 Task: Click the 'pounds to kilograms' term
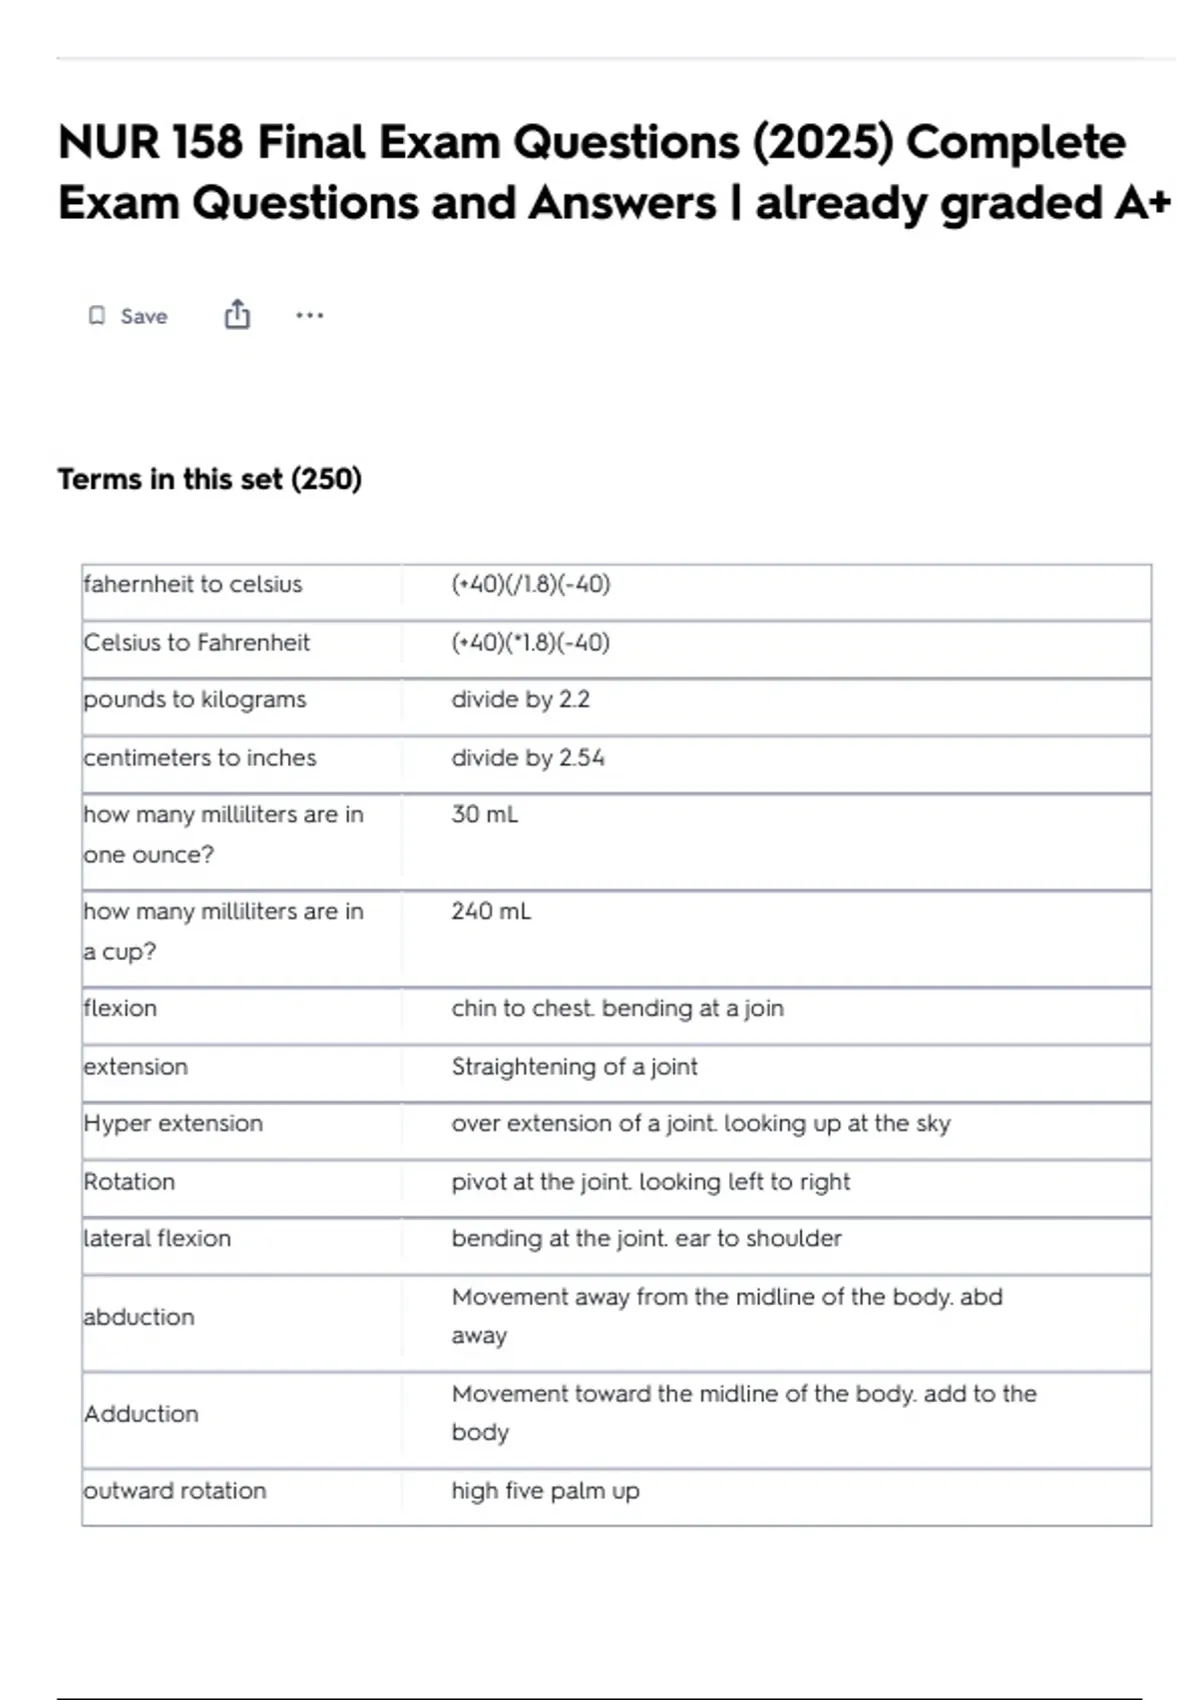[x=195, y=699]
